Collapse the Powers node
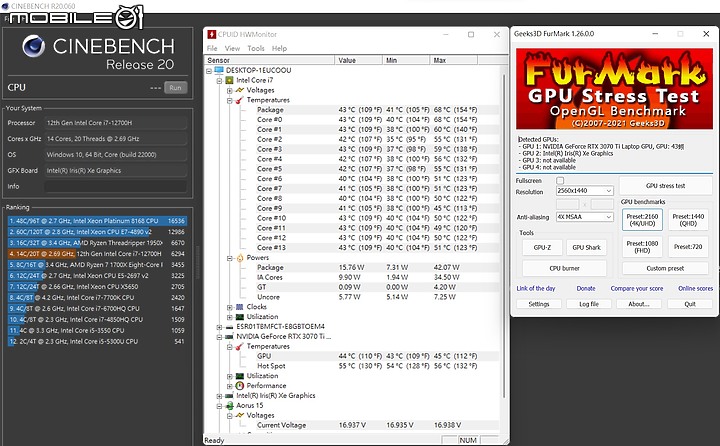The height and width of the screenshot is (446, 720). (230, 258)
